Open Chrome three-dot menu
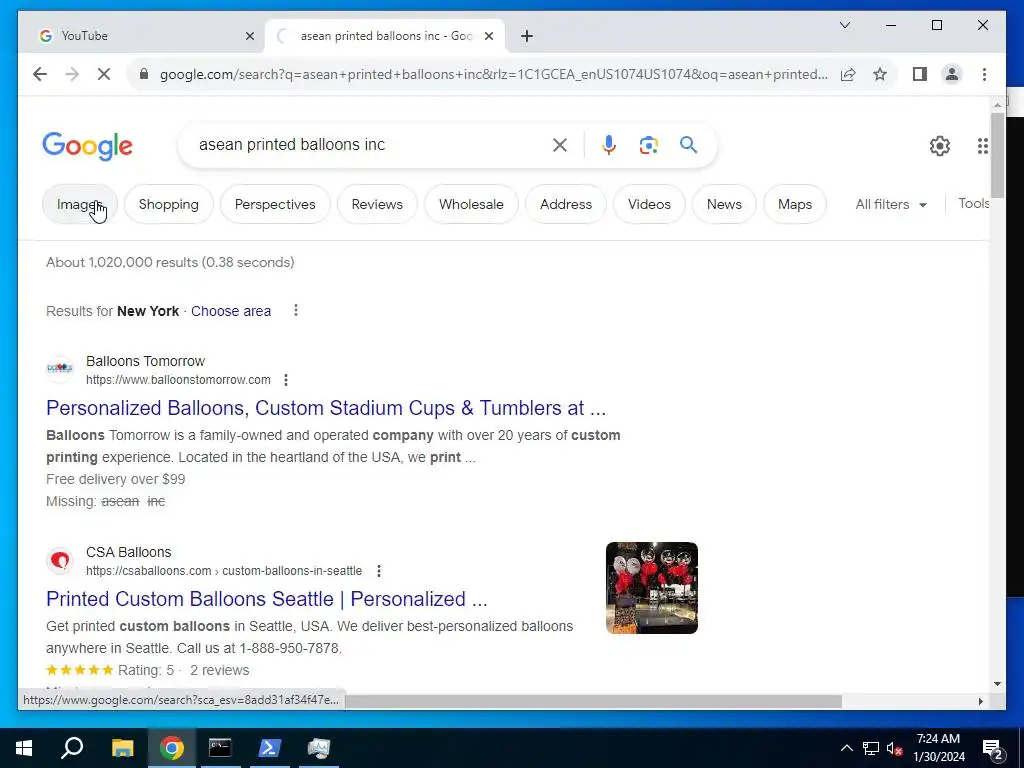 (x=984, y=74)
